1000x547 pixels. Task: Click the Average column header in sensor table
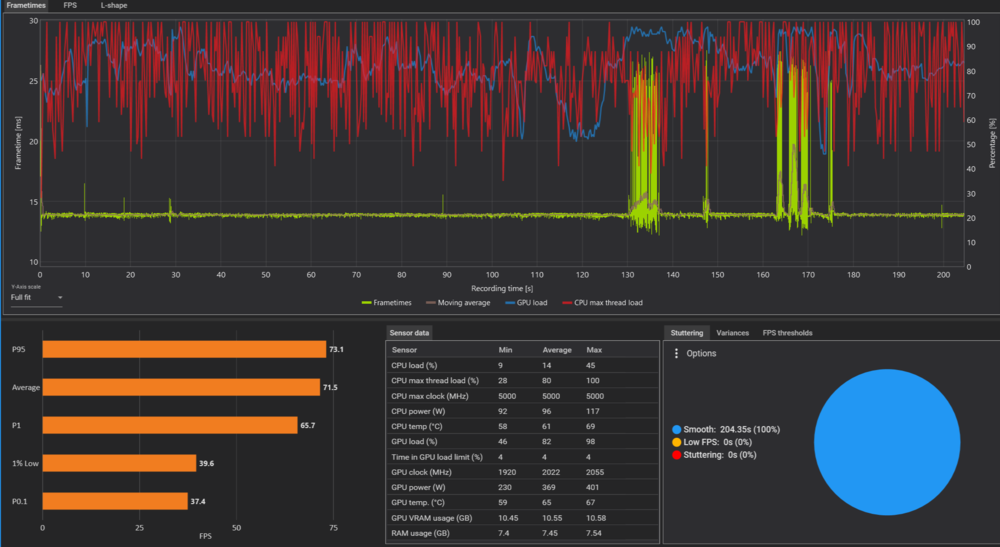pos(556,351)
